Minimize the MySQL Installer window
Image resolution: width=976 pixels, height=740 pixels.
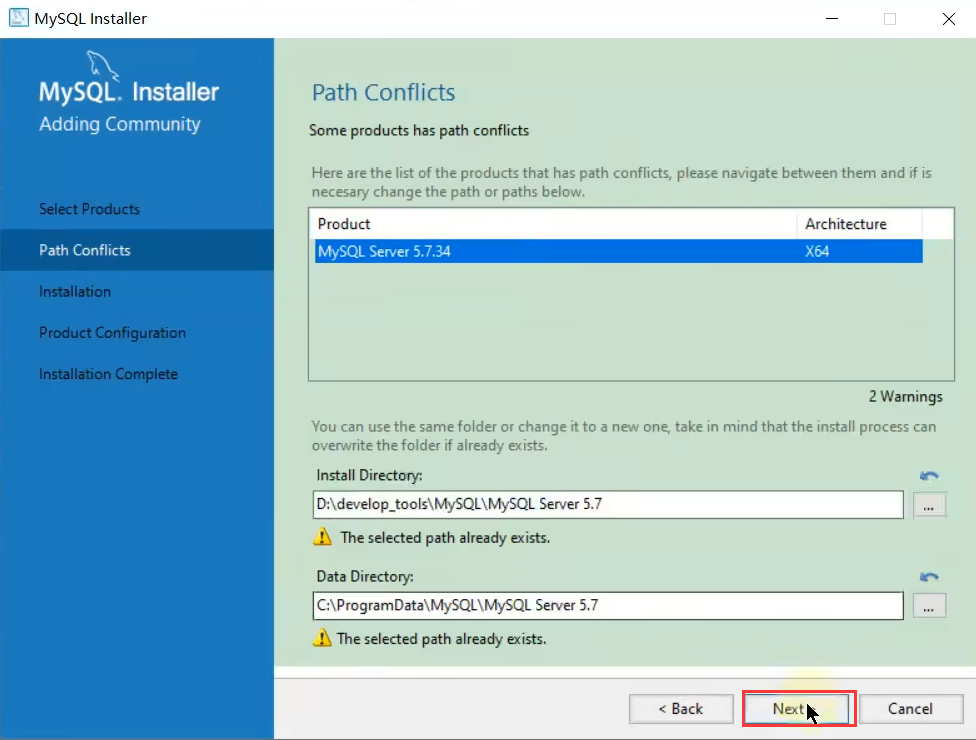(x=832, y=19)
